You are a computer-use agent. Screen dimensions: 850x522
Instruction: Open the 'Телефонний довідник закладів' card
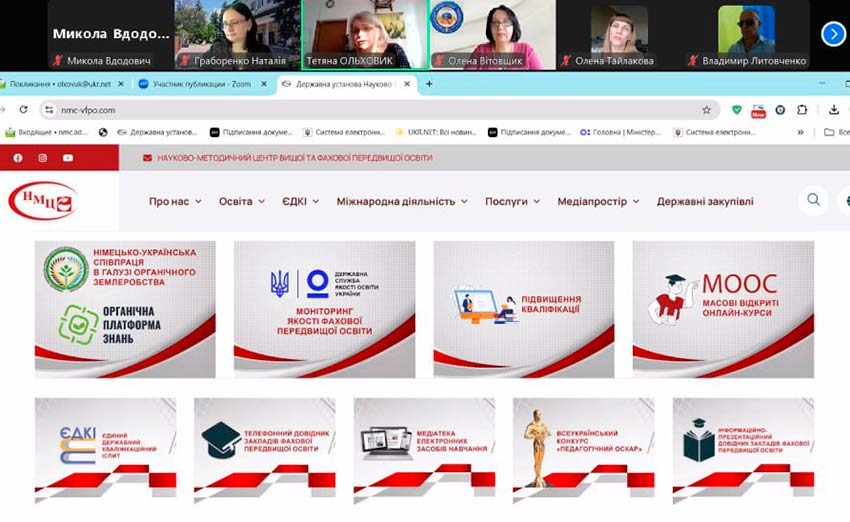(265, 451)
